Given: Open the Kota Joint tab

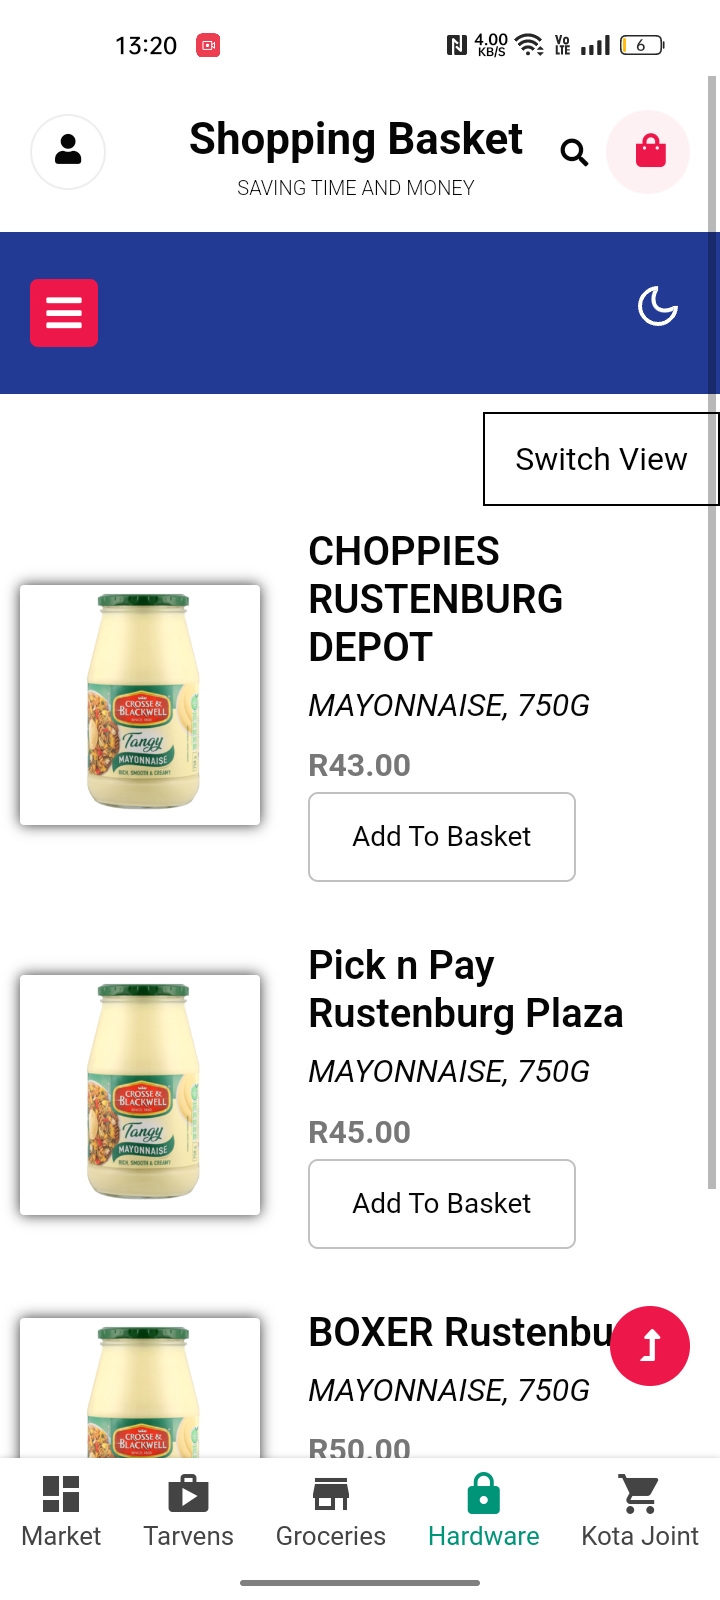Looking at the screenshot, I should pos(640,1510).
